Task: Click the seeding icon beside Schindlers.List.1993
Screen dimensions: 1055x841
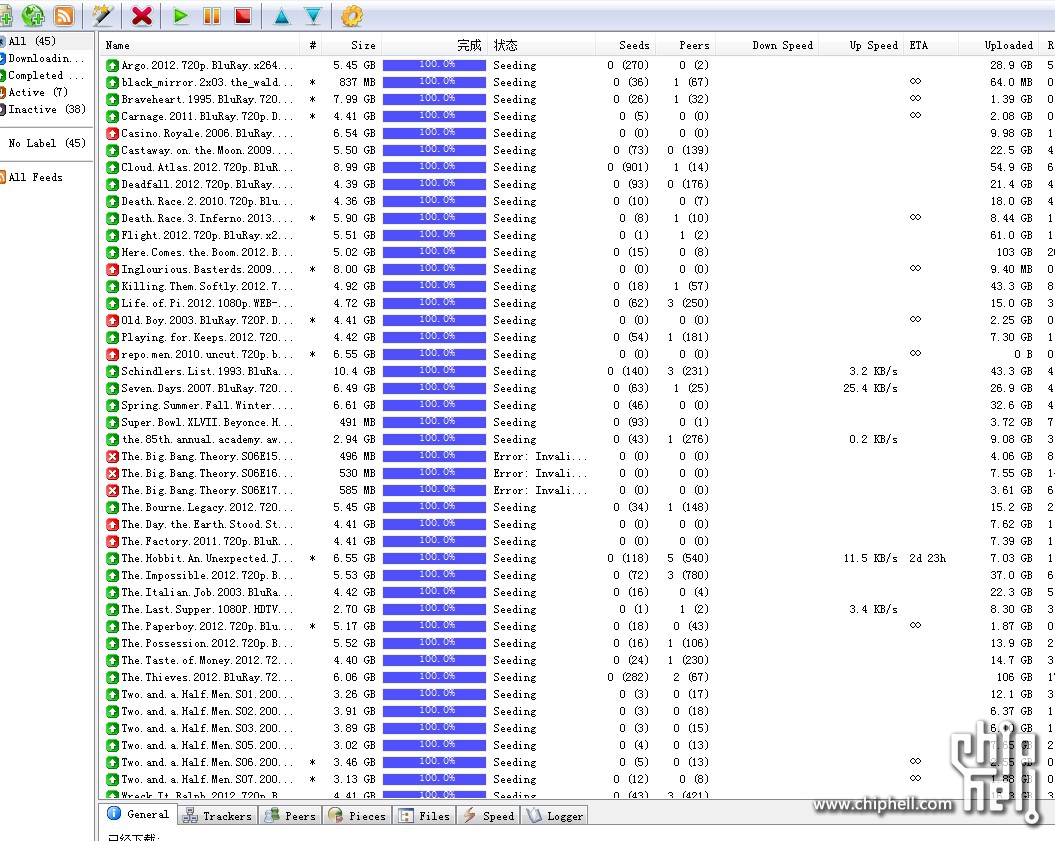Action: click(x=112, y=371)
